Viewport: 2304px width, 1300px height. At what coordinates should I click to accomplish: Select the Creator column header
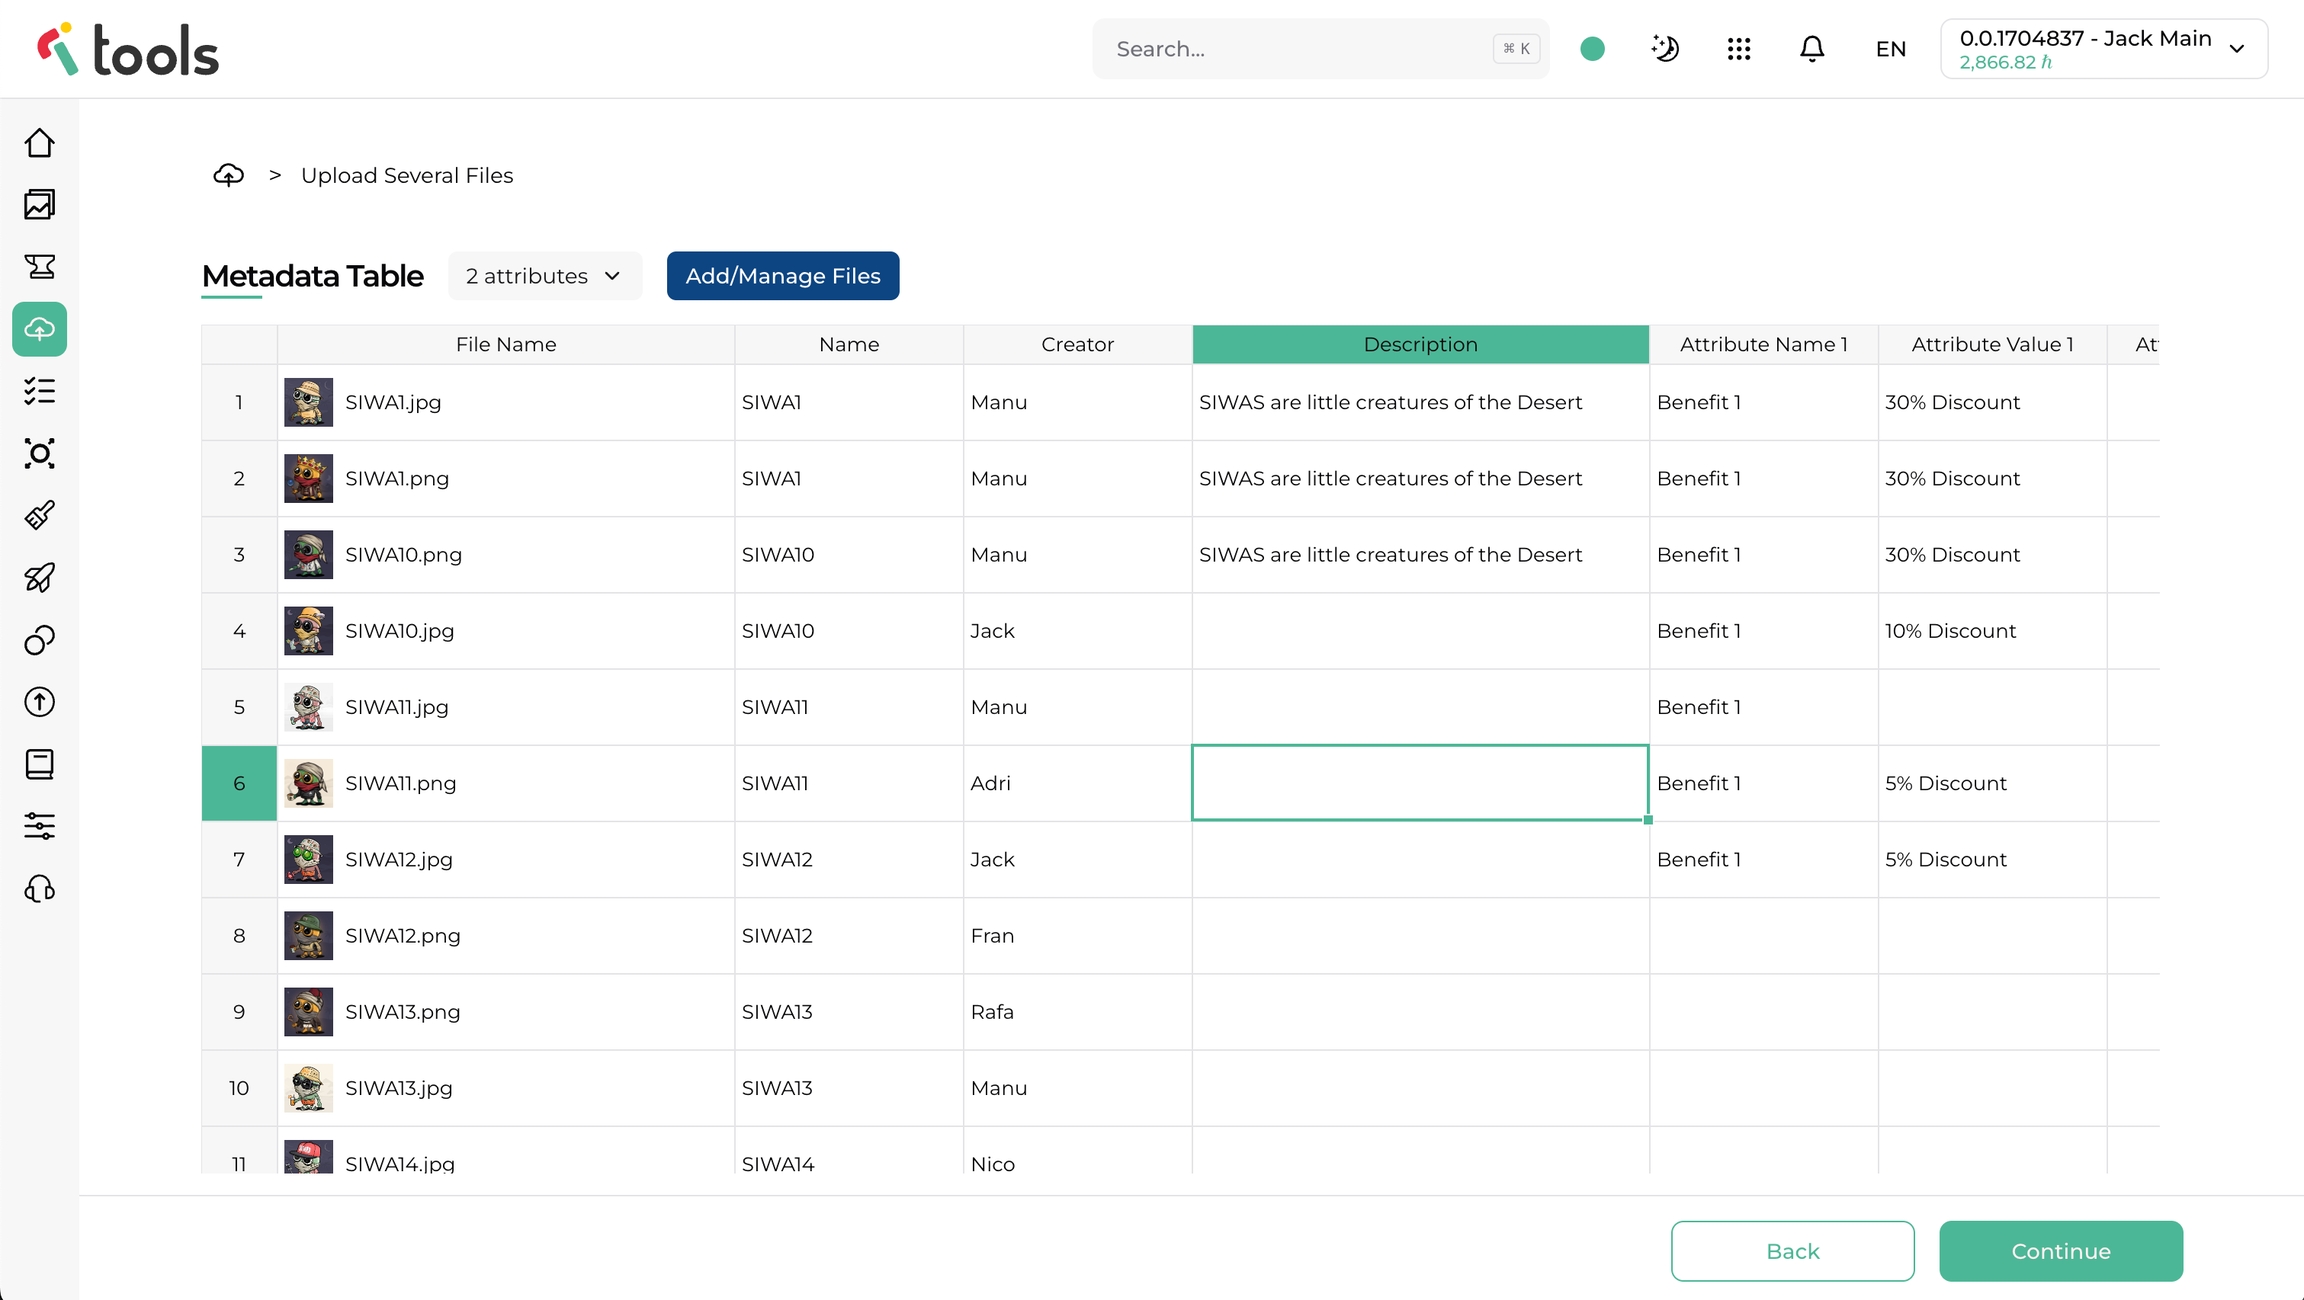coord(1077,344)
